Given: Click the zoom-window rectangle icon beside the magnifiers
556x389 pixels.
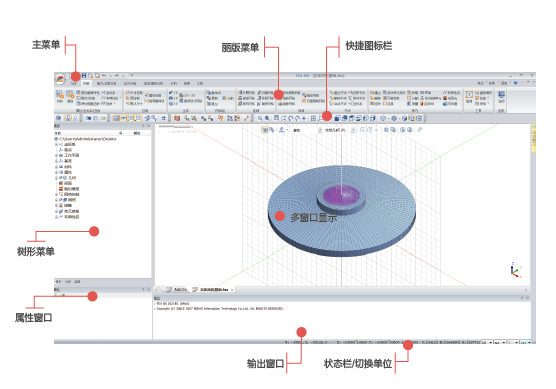Looking at the screenshot, I should [276, 118].
